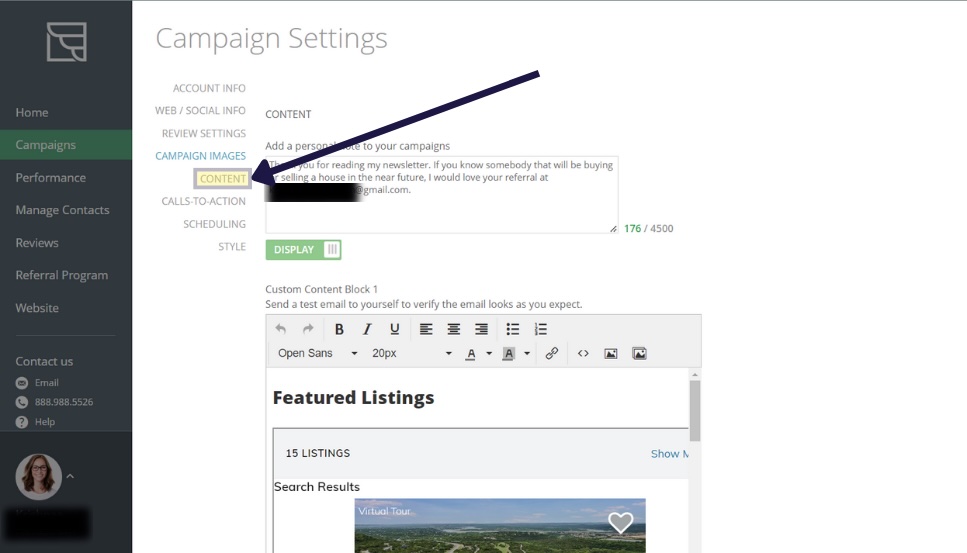Favorite the listing with heart icon
Viewport: 967px width, 553px height.
(620, 522)
